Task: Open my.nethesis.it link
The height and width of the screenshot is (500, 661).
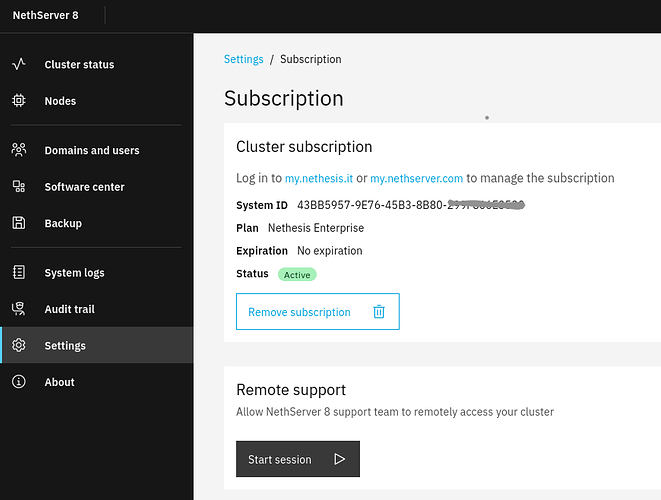Action: pyautogui.click(x=319, y=178)
